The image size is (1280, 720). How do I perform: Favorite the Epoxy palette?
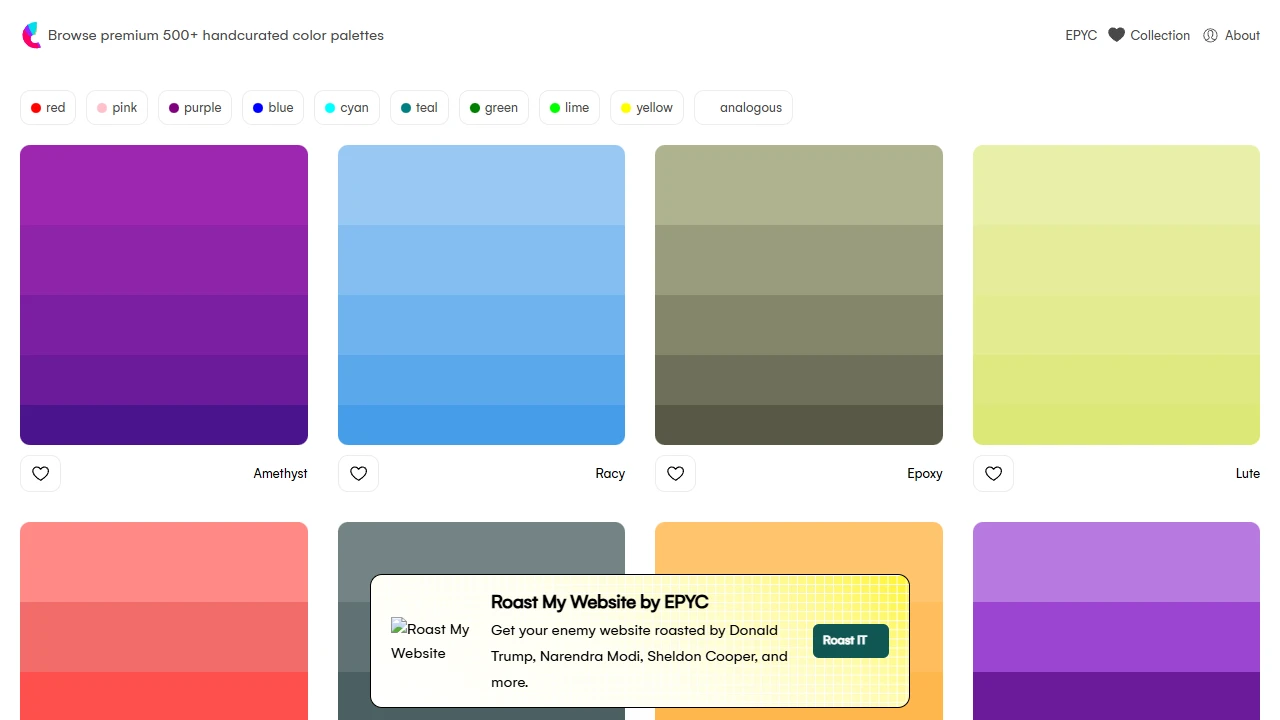pyautogui.click(x=675, y=473)
